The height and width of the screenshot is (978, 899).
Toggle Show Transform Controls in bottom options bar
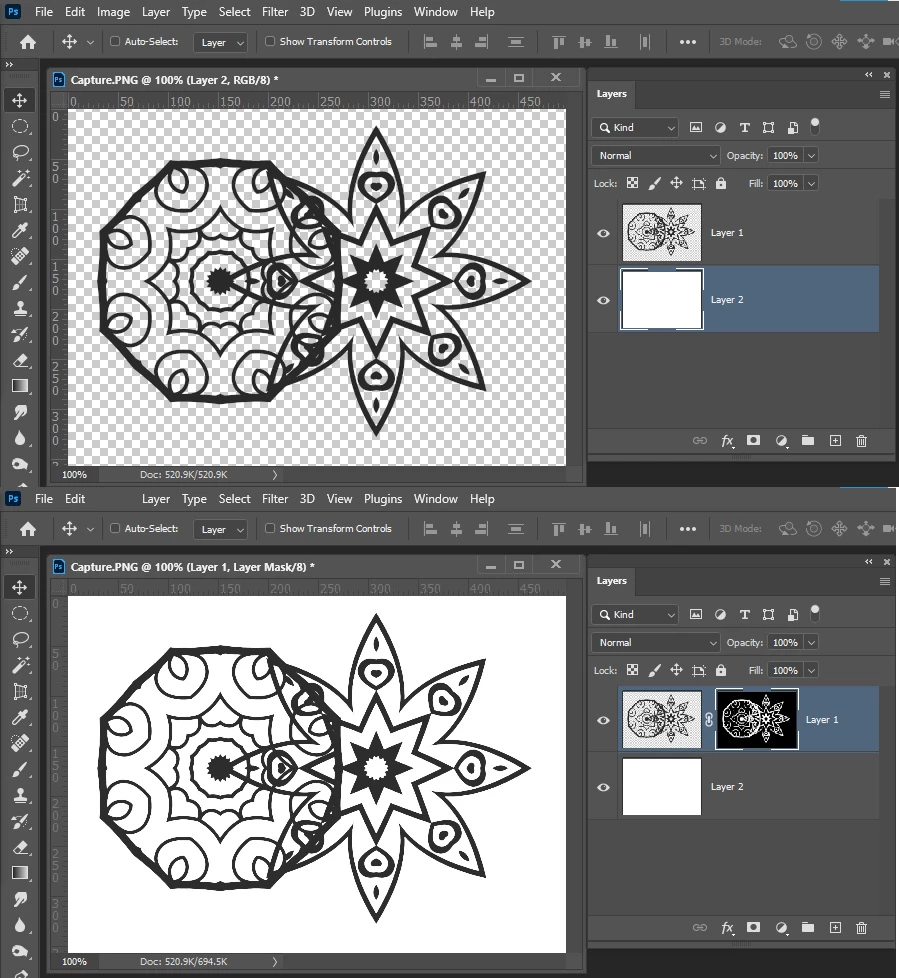tap(270, 528)
